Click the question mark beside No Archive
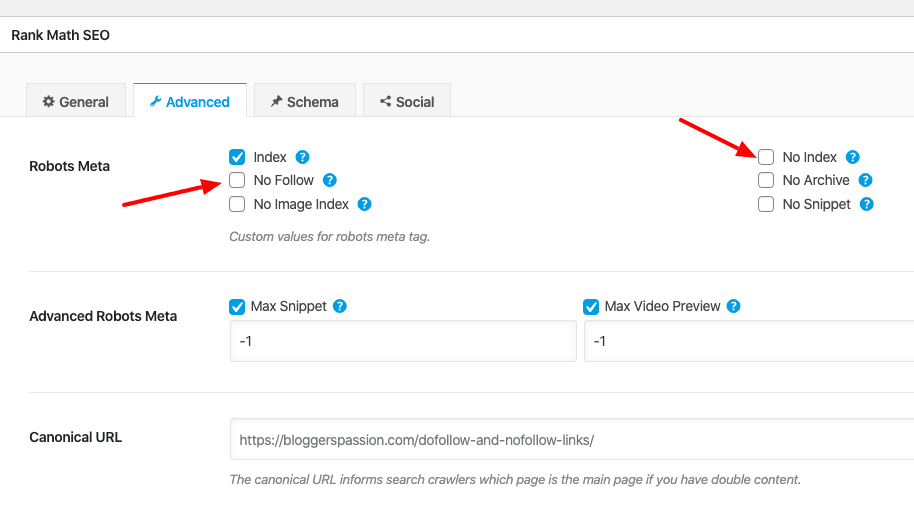 pos(866,180)
